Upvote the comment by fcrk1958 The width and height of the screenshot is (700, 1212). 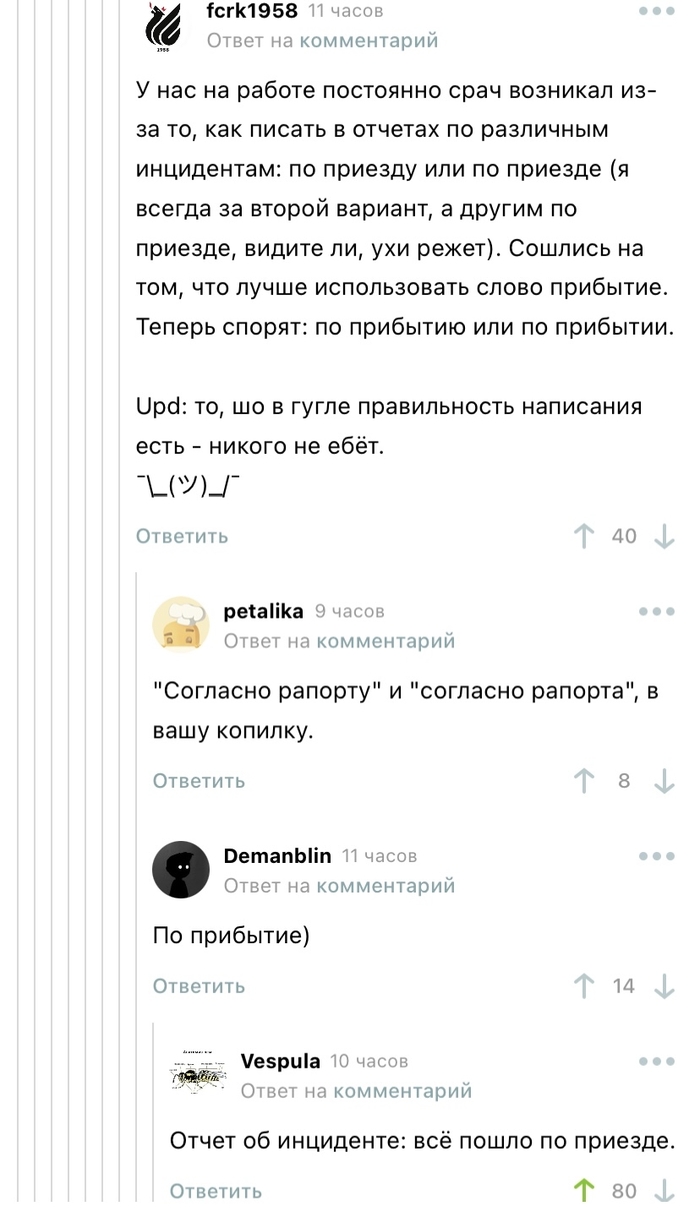[x=584, y=535]
